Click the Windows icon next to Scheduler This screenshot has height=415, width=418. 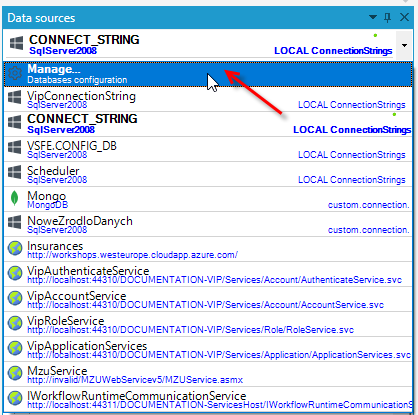(15, 173)
